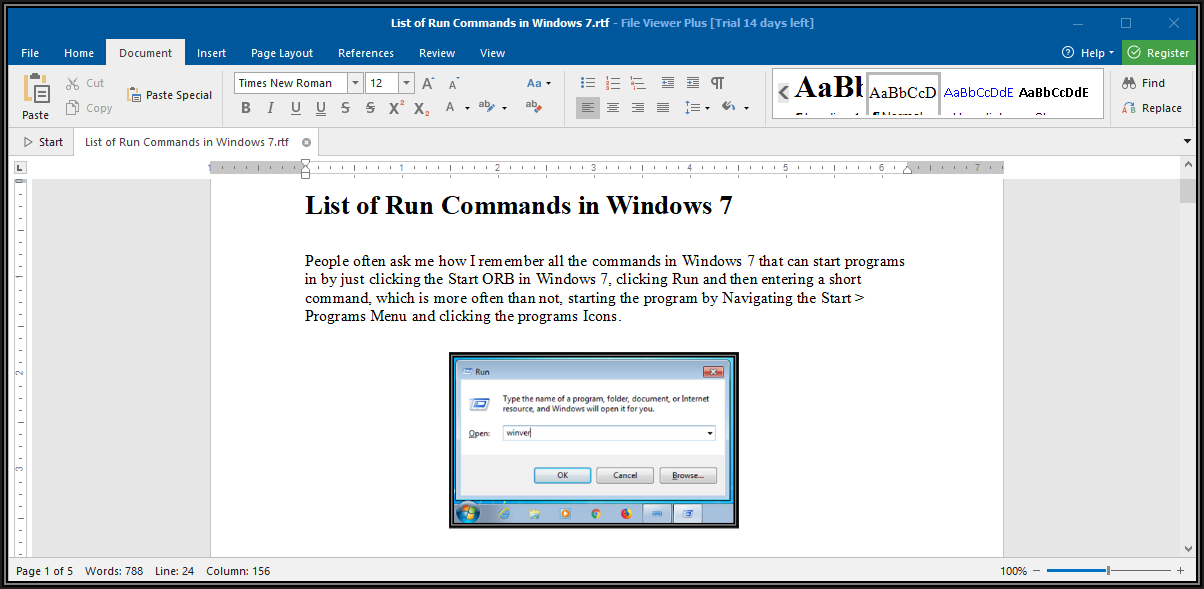Viewport: 1204px width, 589px height.
Task: Click the ruler tab stop selector
Action: click(19, 168)
